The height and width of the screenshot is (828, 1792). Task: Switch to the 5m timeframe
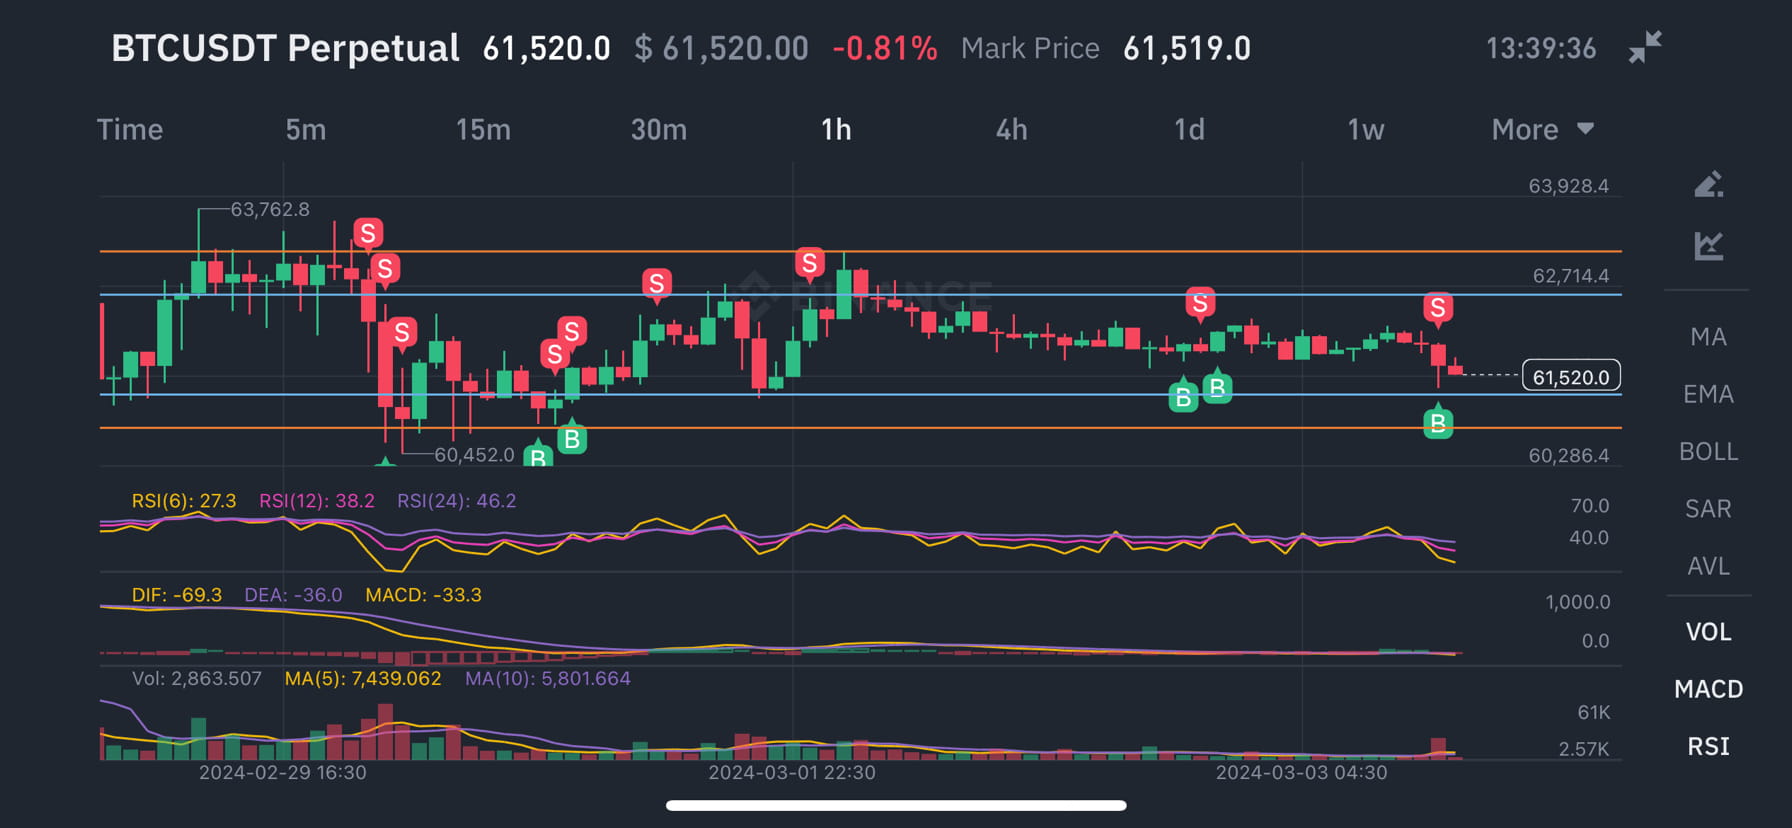click(306, 130)
